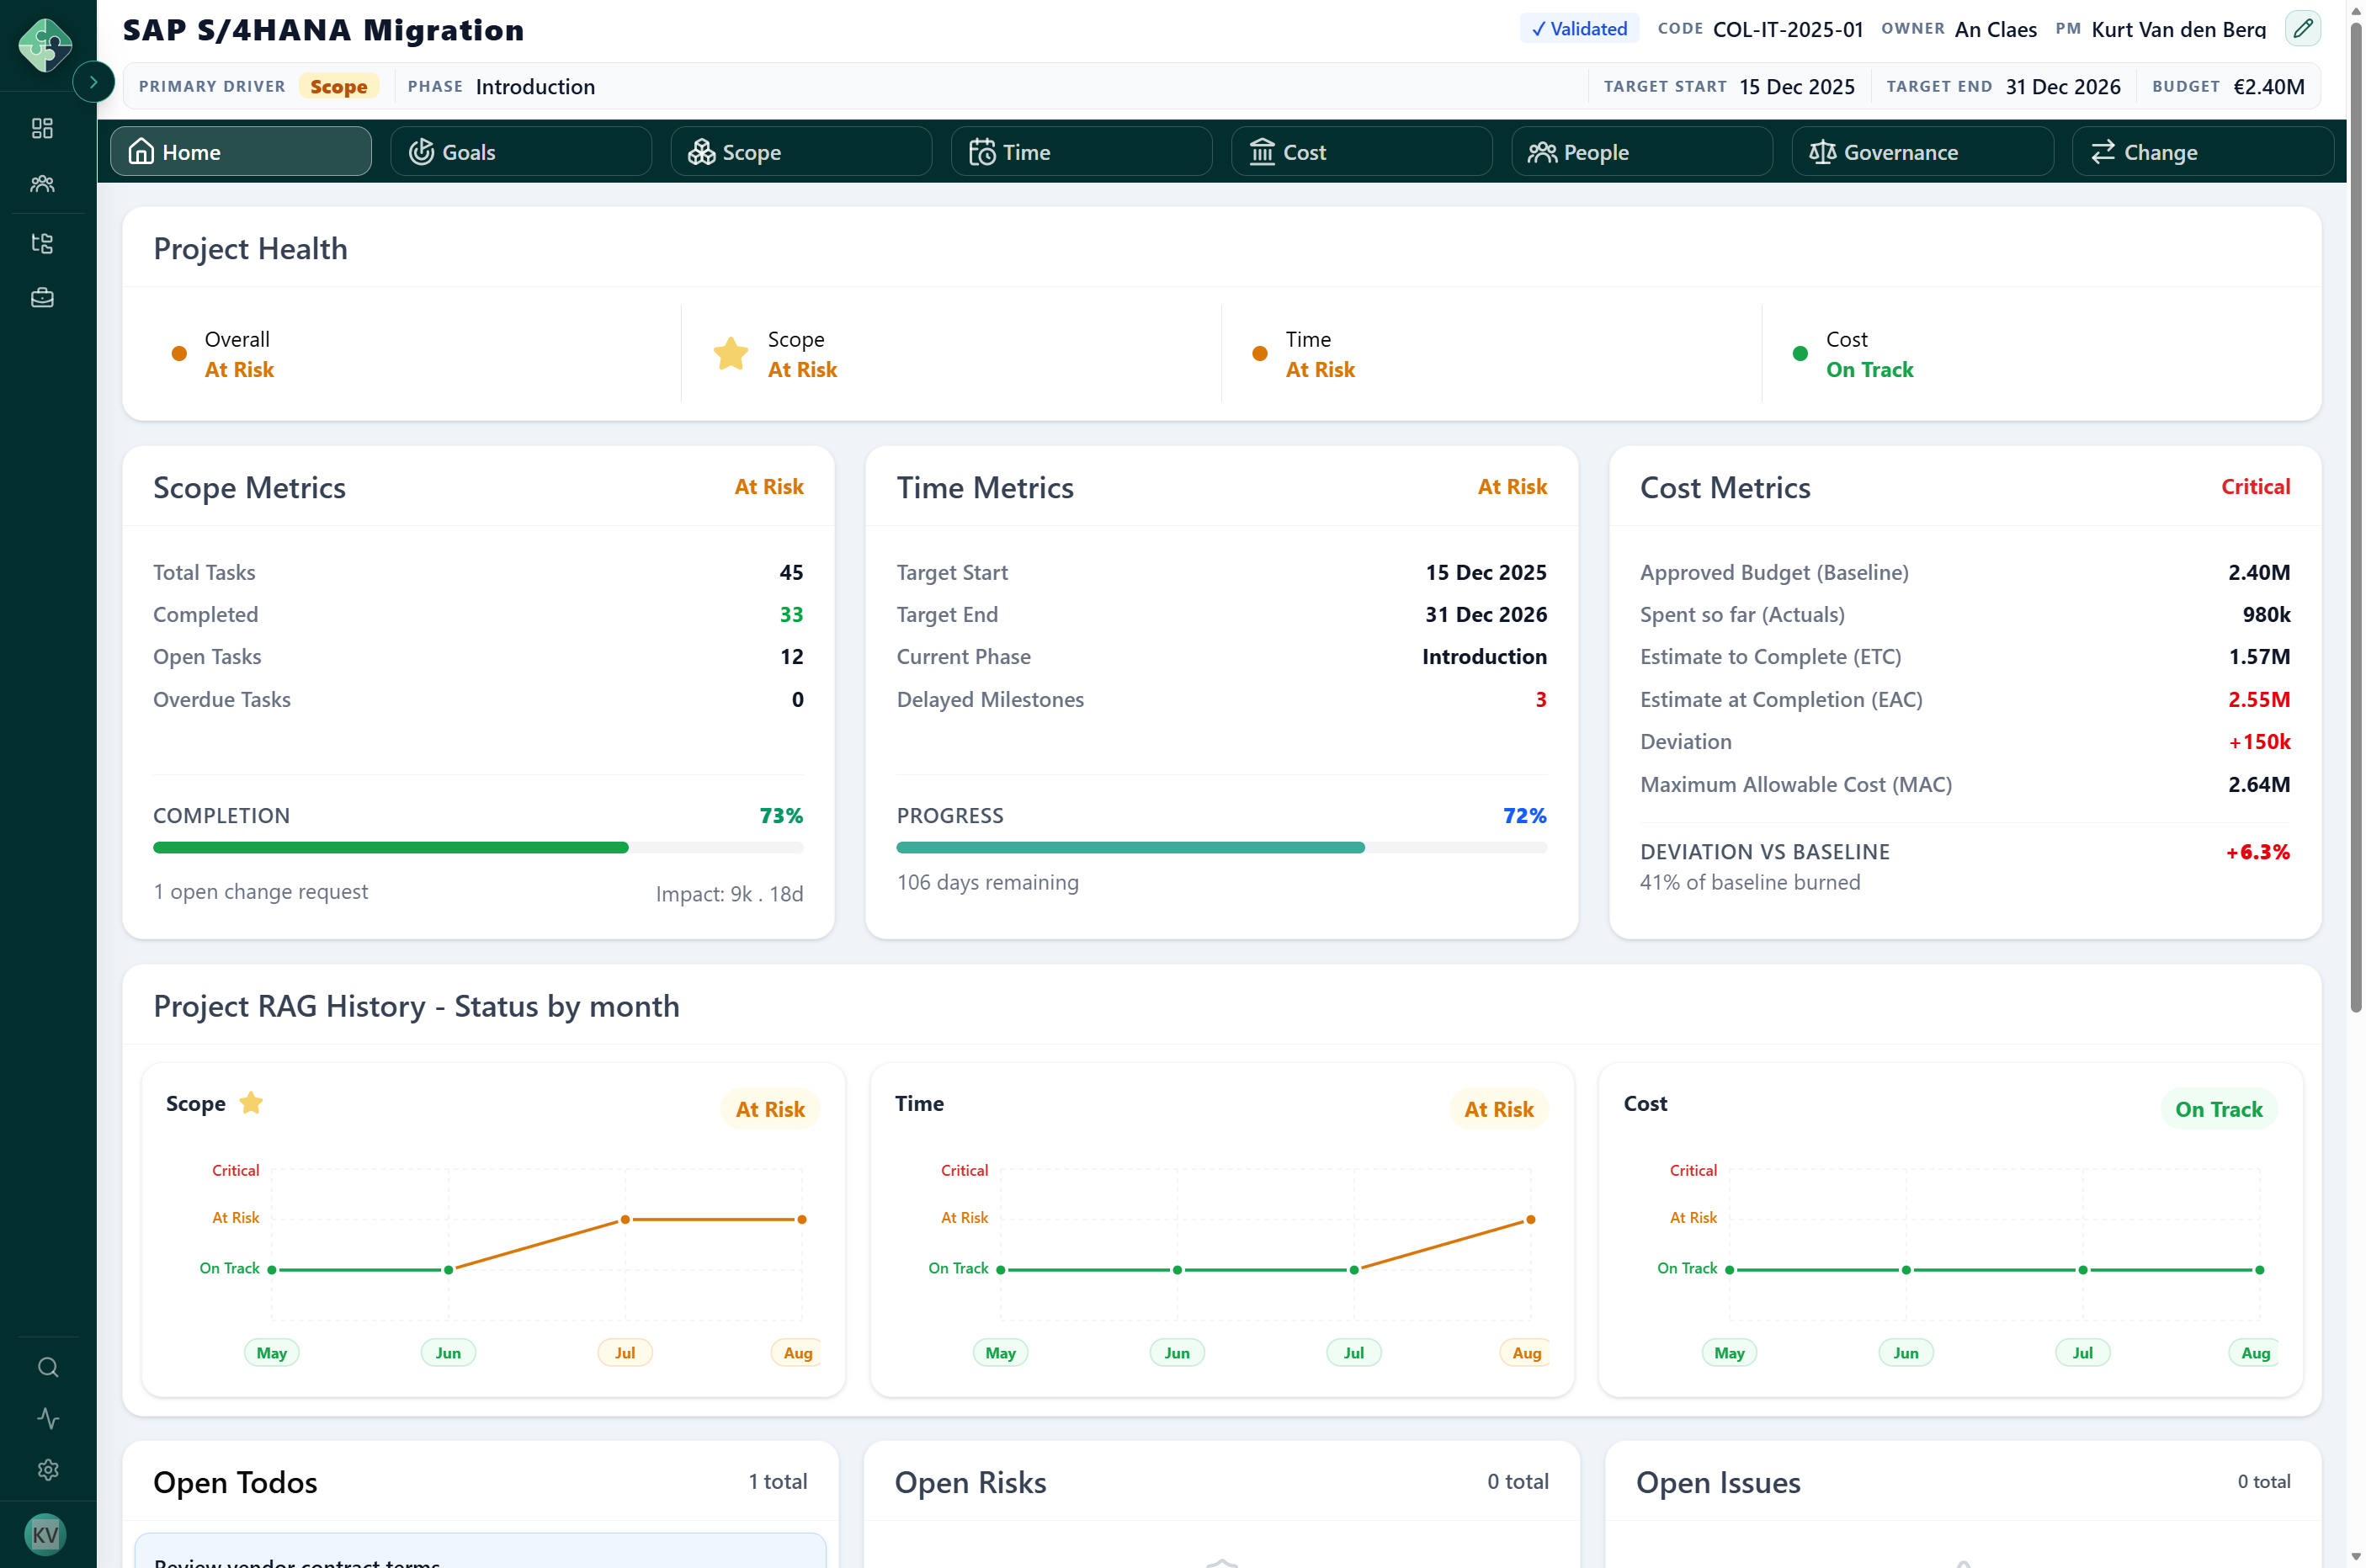Click the Aug label under Scope chart
This screenshot has height=1568, width=2366.
click(x=797, y=1353)
